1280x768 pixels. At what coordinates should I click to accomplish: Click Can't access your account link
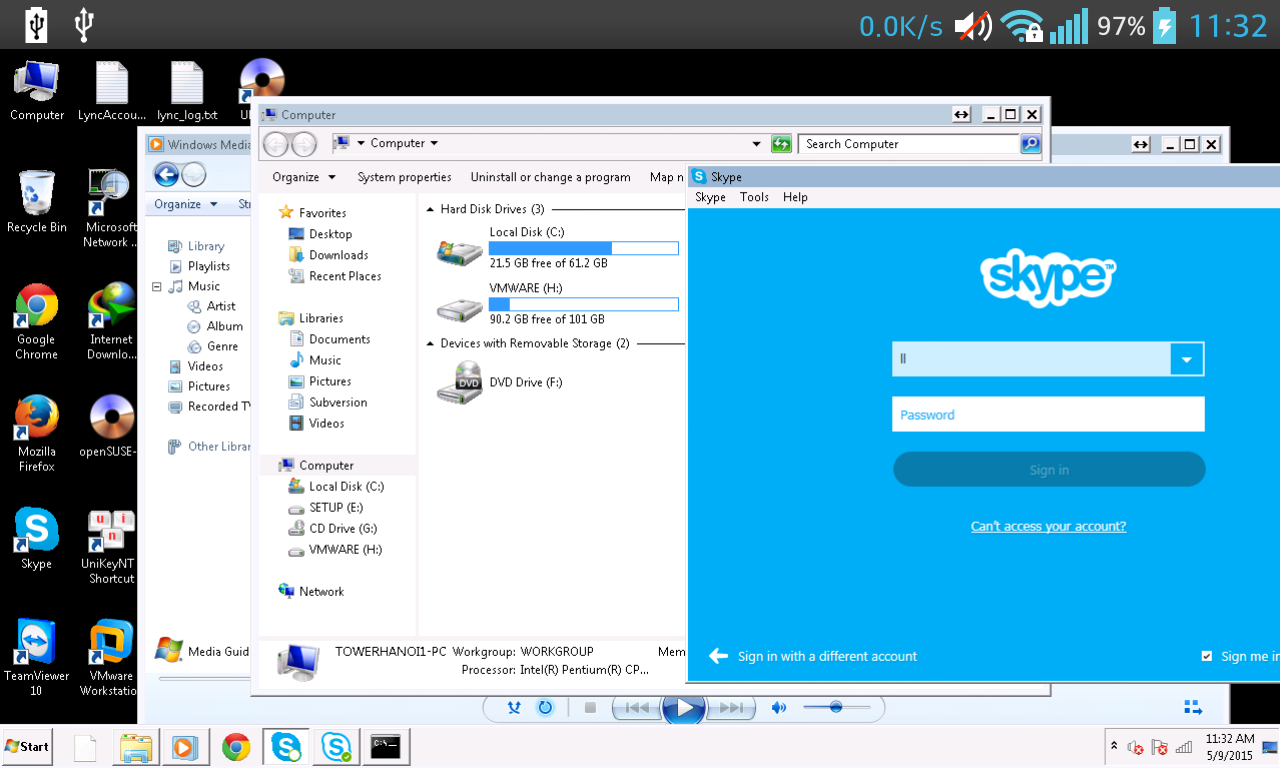(x=1048, y=526)
